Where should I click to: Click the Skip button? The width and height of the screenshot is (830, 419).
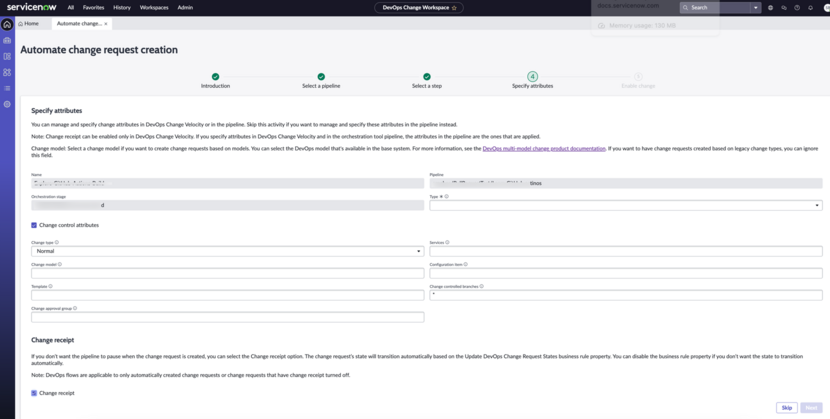tap(787, 408)
